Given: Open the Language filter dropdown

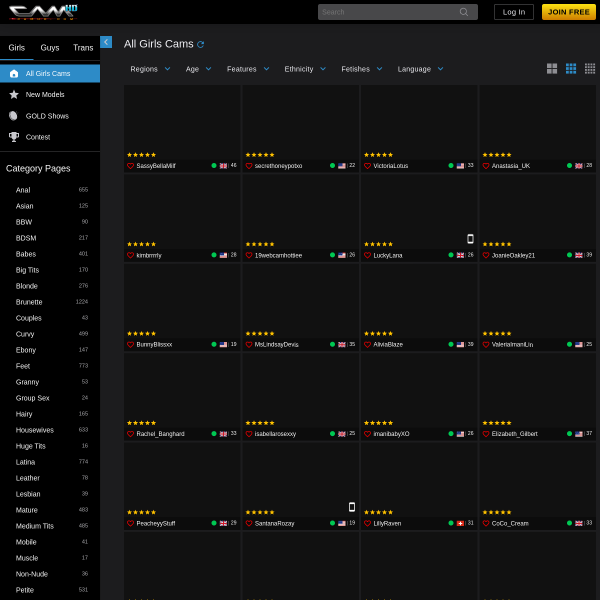Looking at the screenshot, I should click(420, 69).
